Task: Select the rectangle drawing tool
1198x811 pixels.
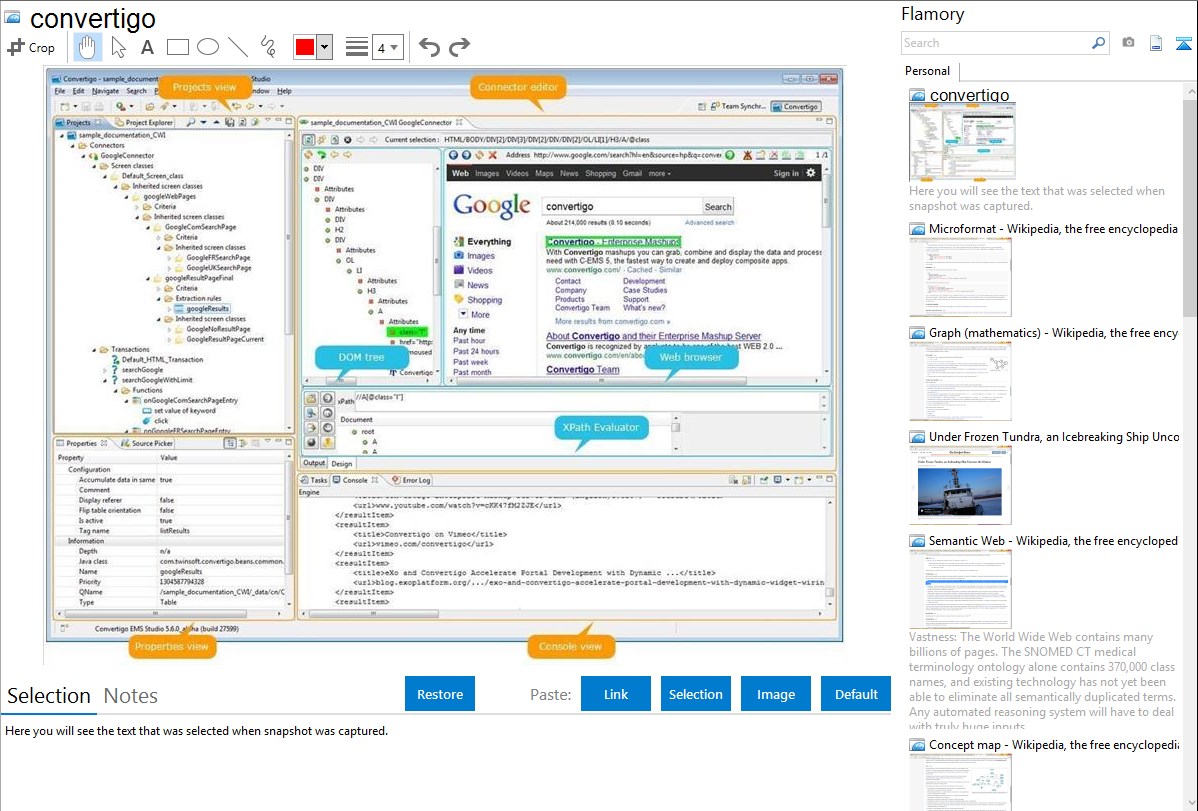Action: tap(177, 47)
